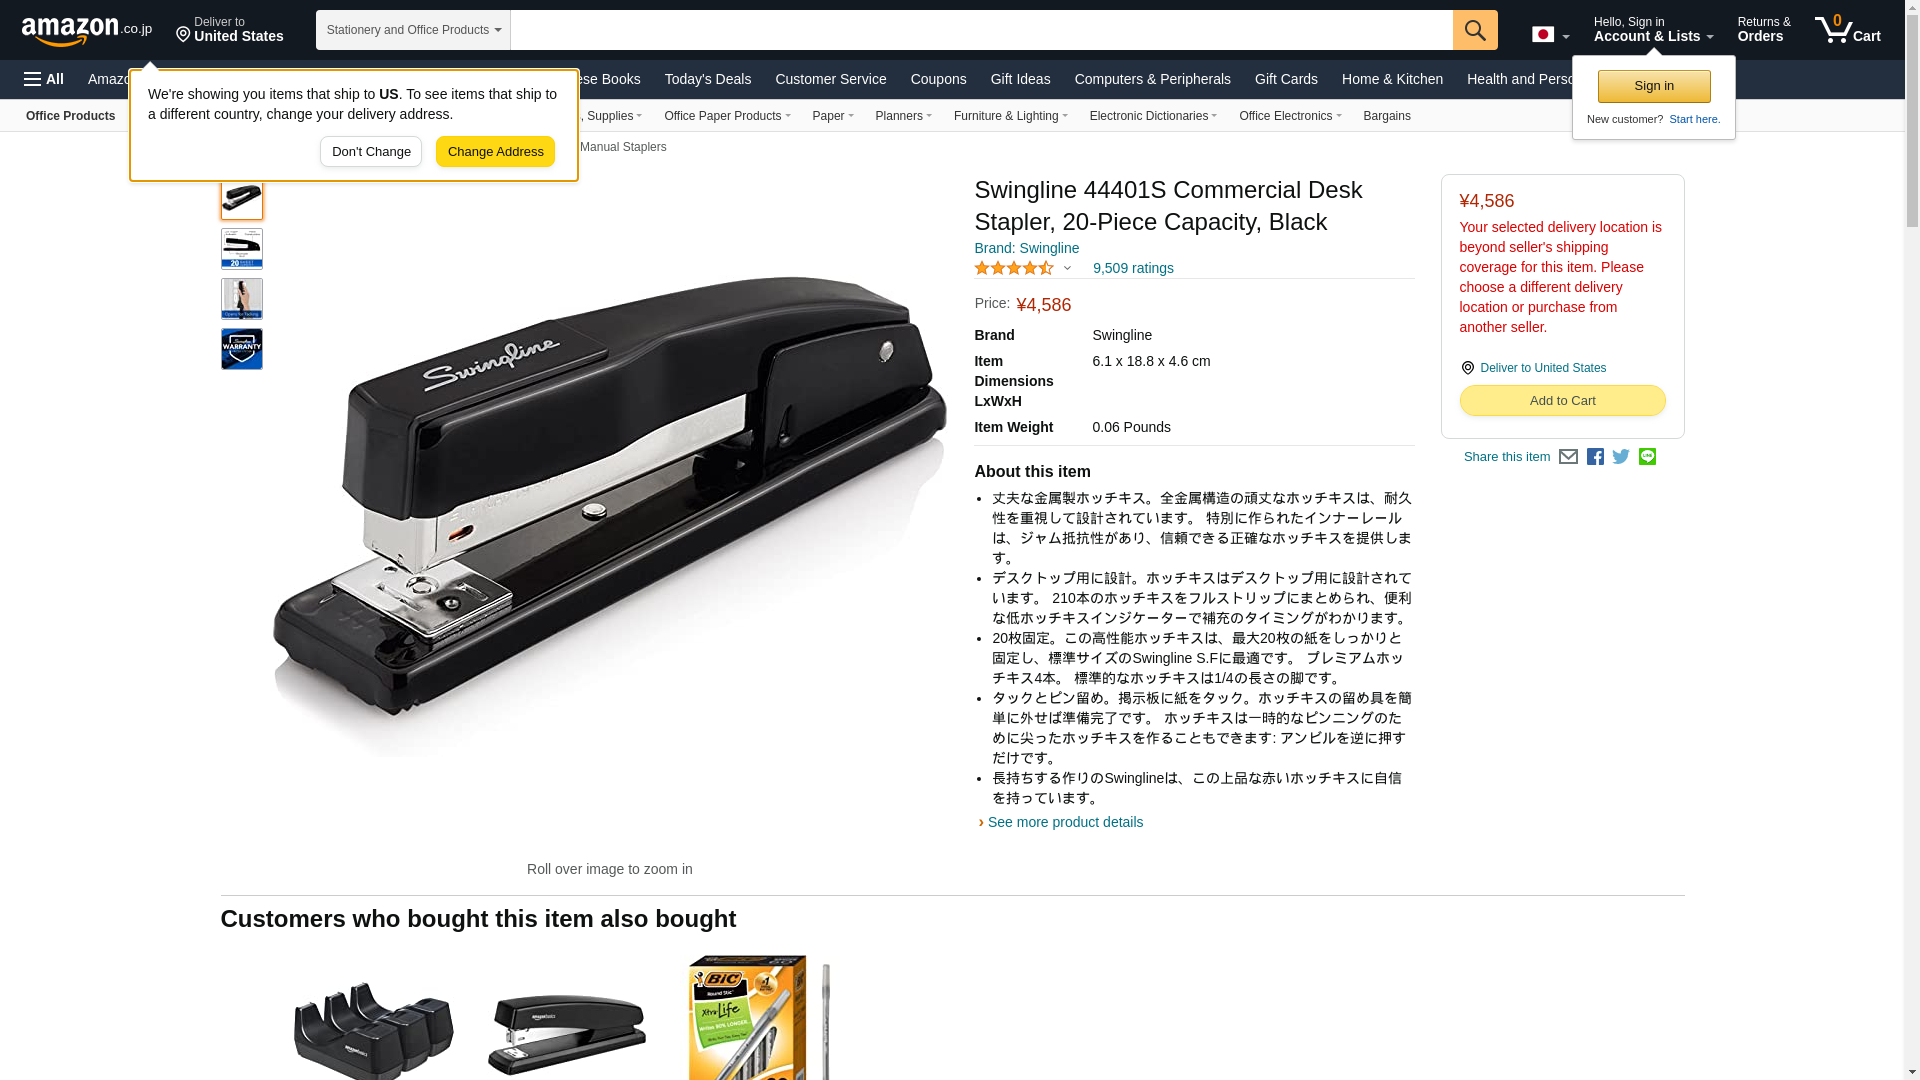Open the Planners submenu
The height and width of the screenshot is (1080, 1920).
click(x=903, y=116)
